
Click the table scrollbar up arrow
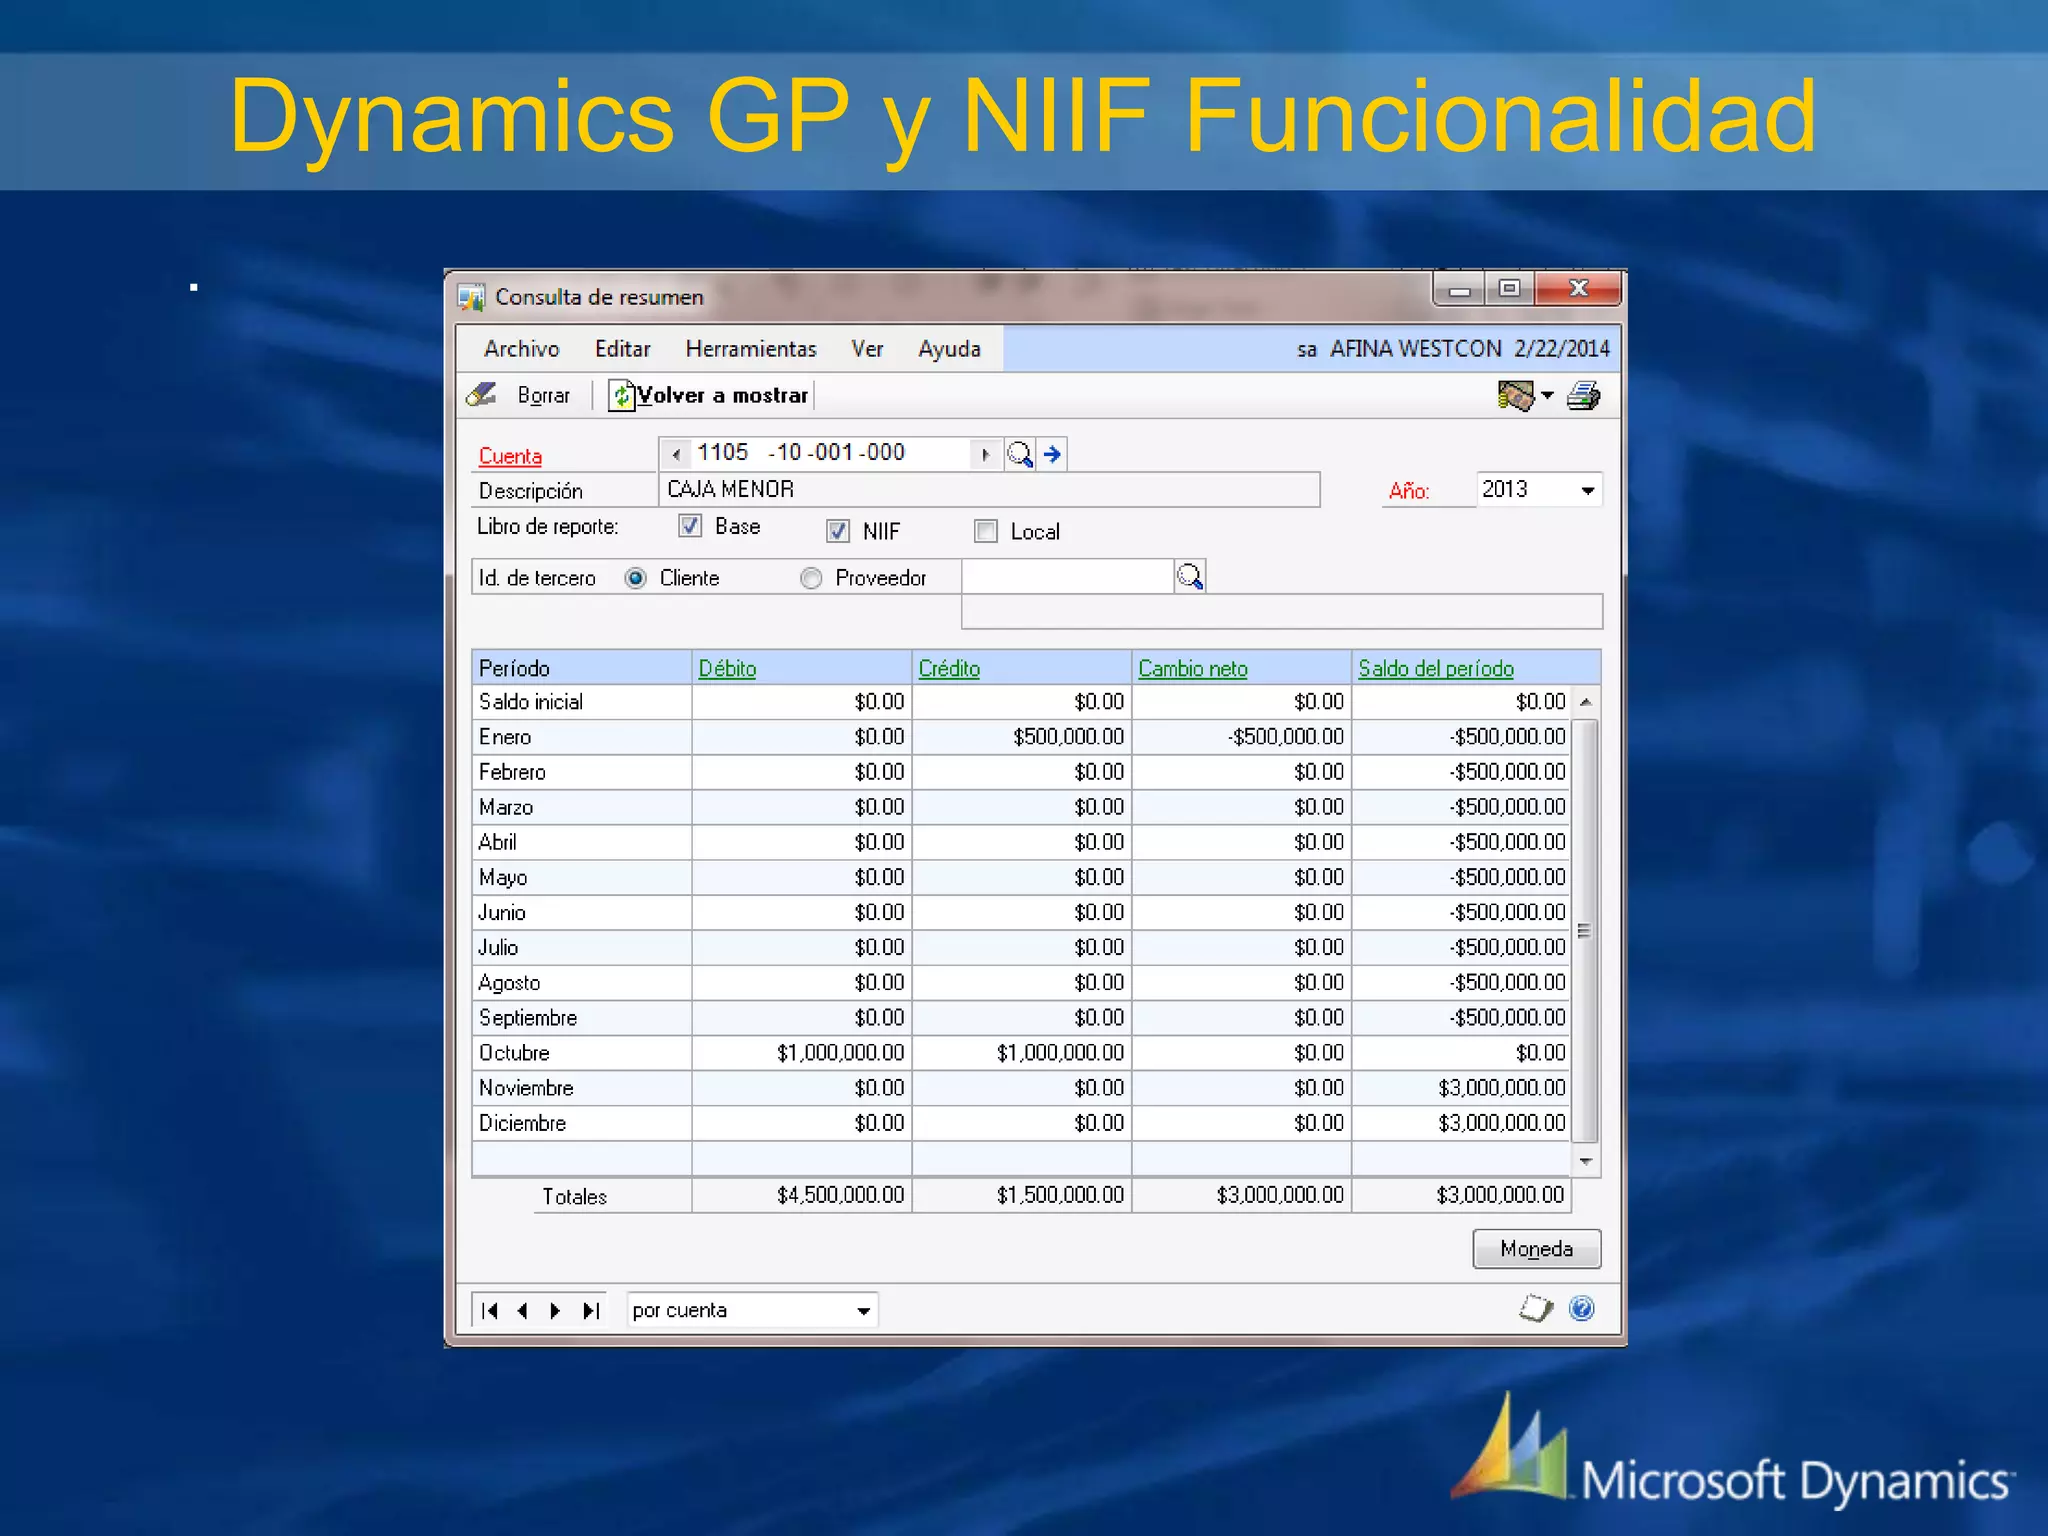[x=1586, y=702]
